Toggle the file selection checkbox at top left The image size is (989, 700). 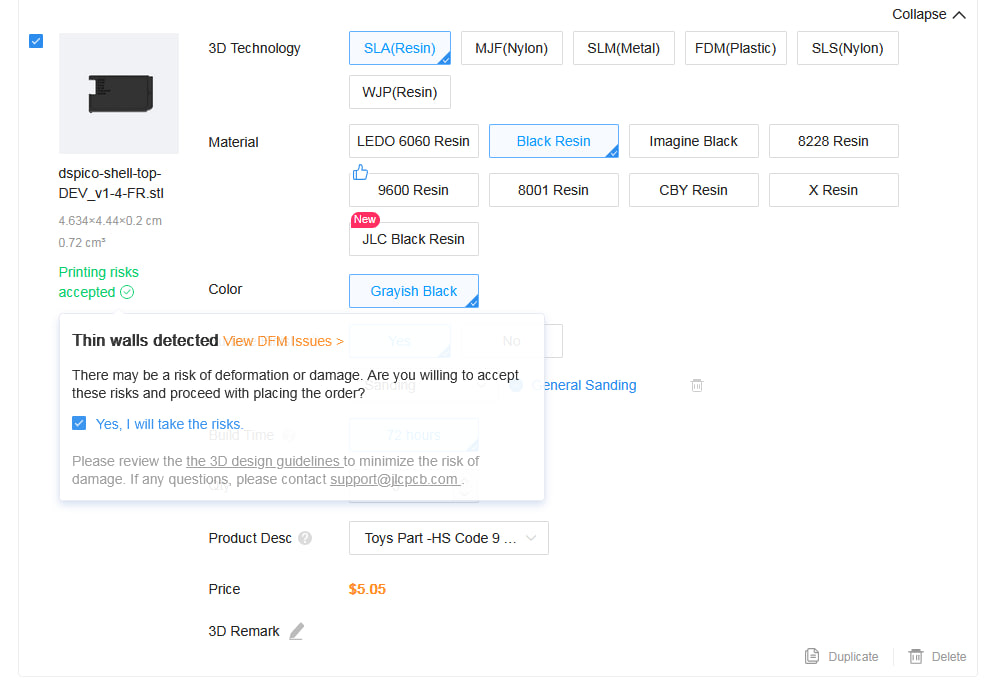tap(36, 41)
